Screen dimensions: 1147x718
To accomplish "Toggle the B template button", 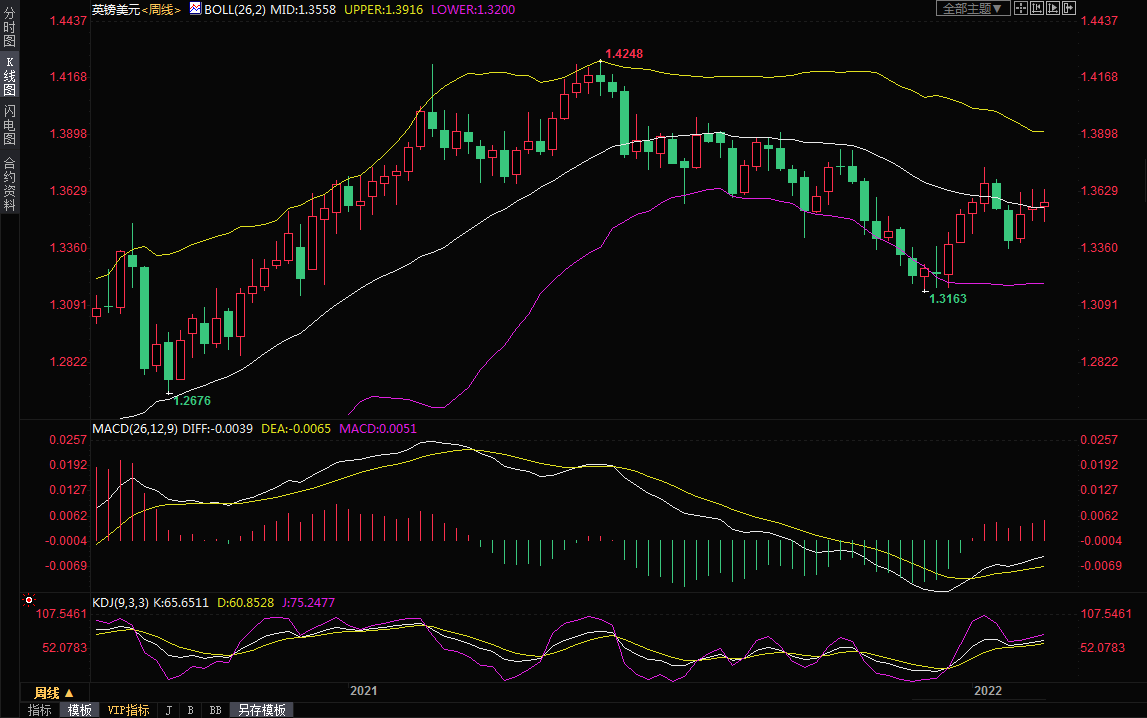I will coord(190,710).
